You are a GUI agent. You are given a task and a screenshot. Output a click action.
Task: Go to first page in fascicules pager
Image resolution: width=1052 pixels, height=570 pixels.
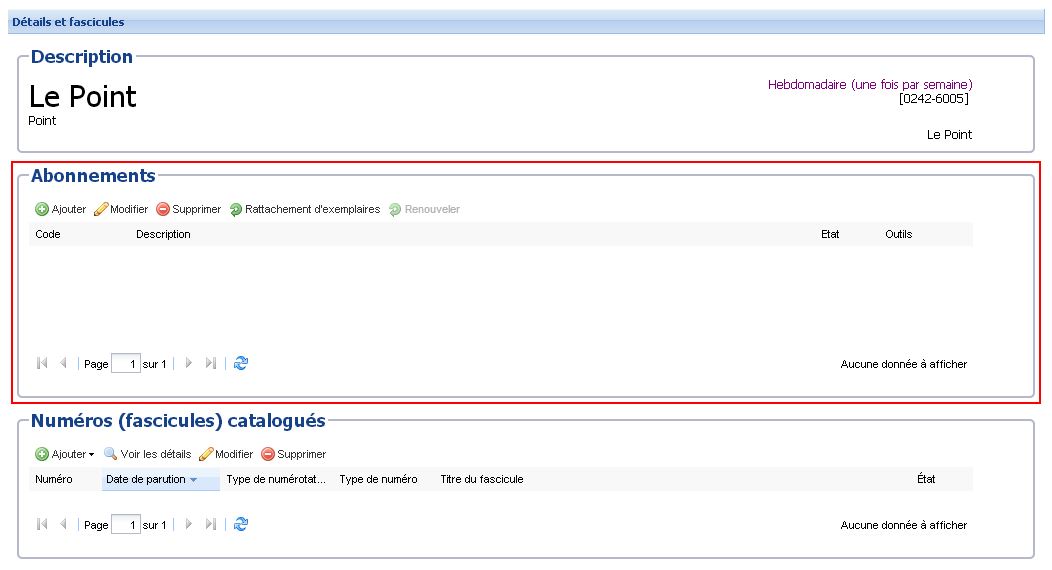coord(42,524)
